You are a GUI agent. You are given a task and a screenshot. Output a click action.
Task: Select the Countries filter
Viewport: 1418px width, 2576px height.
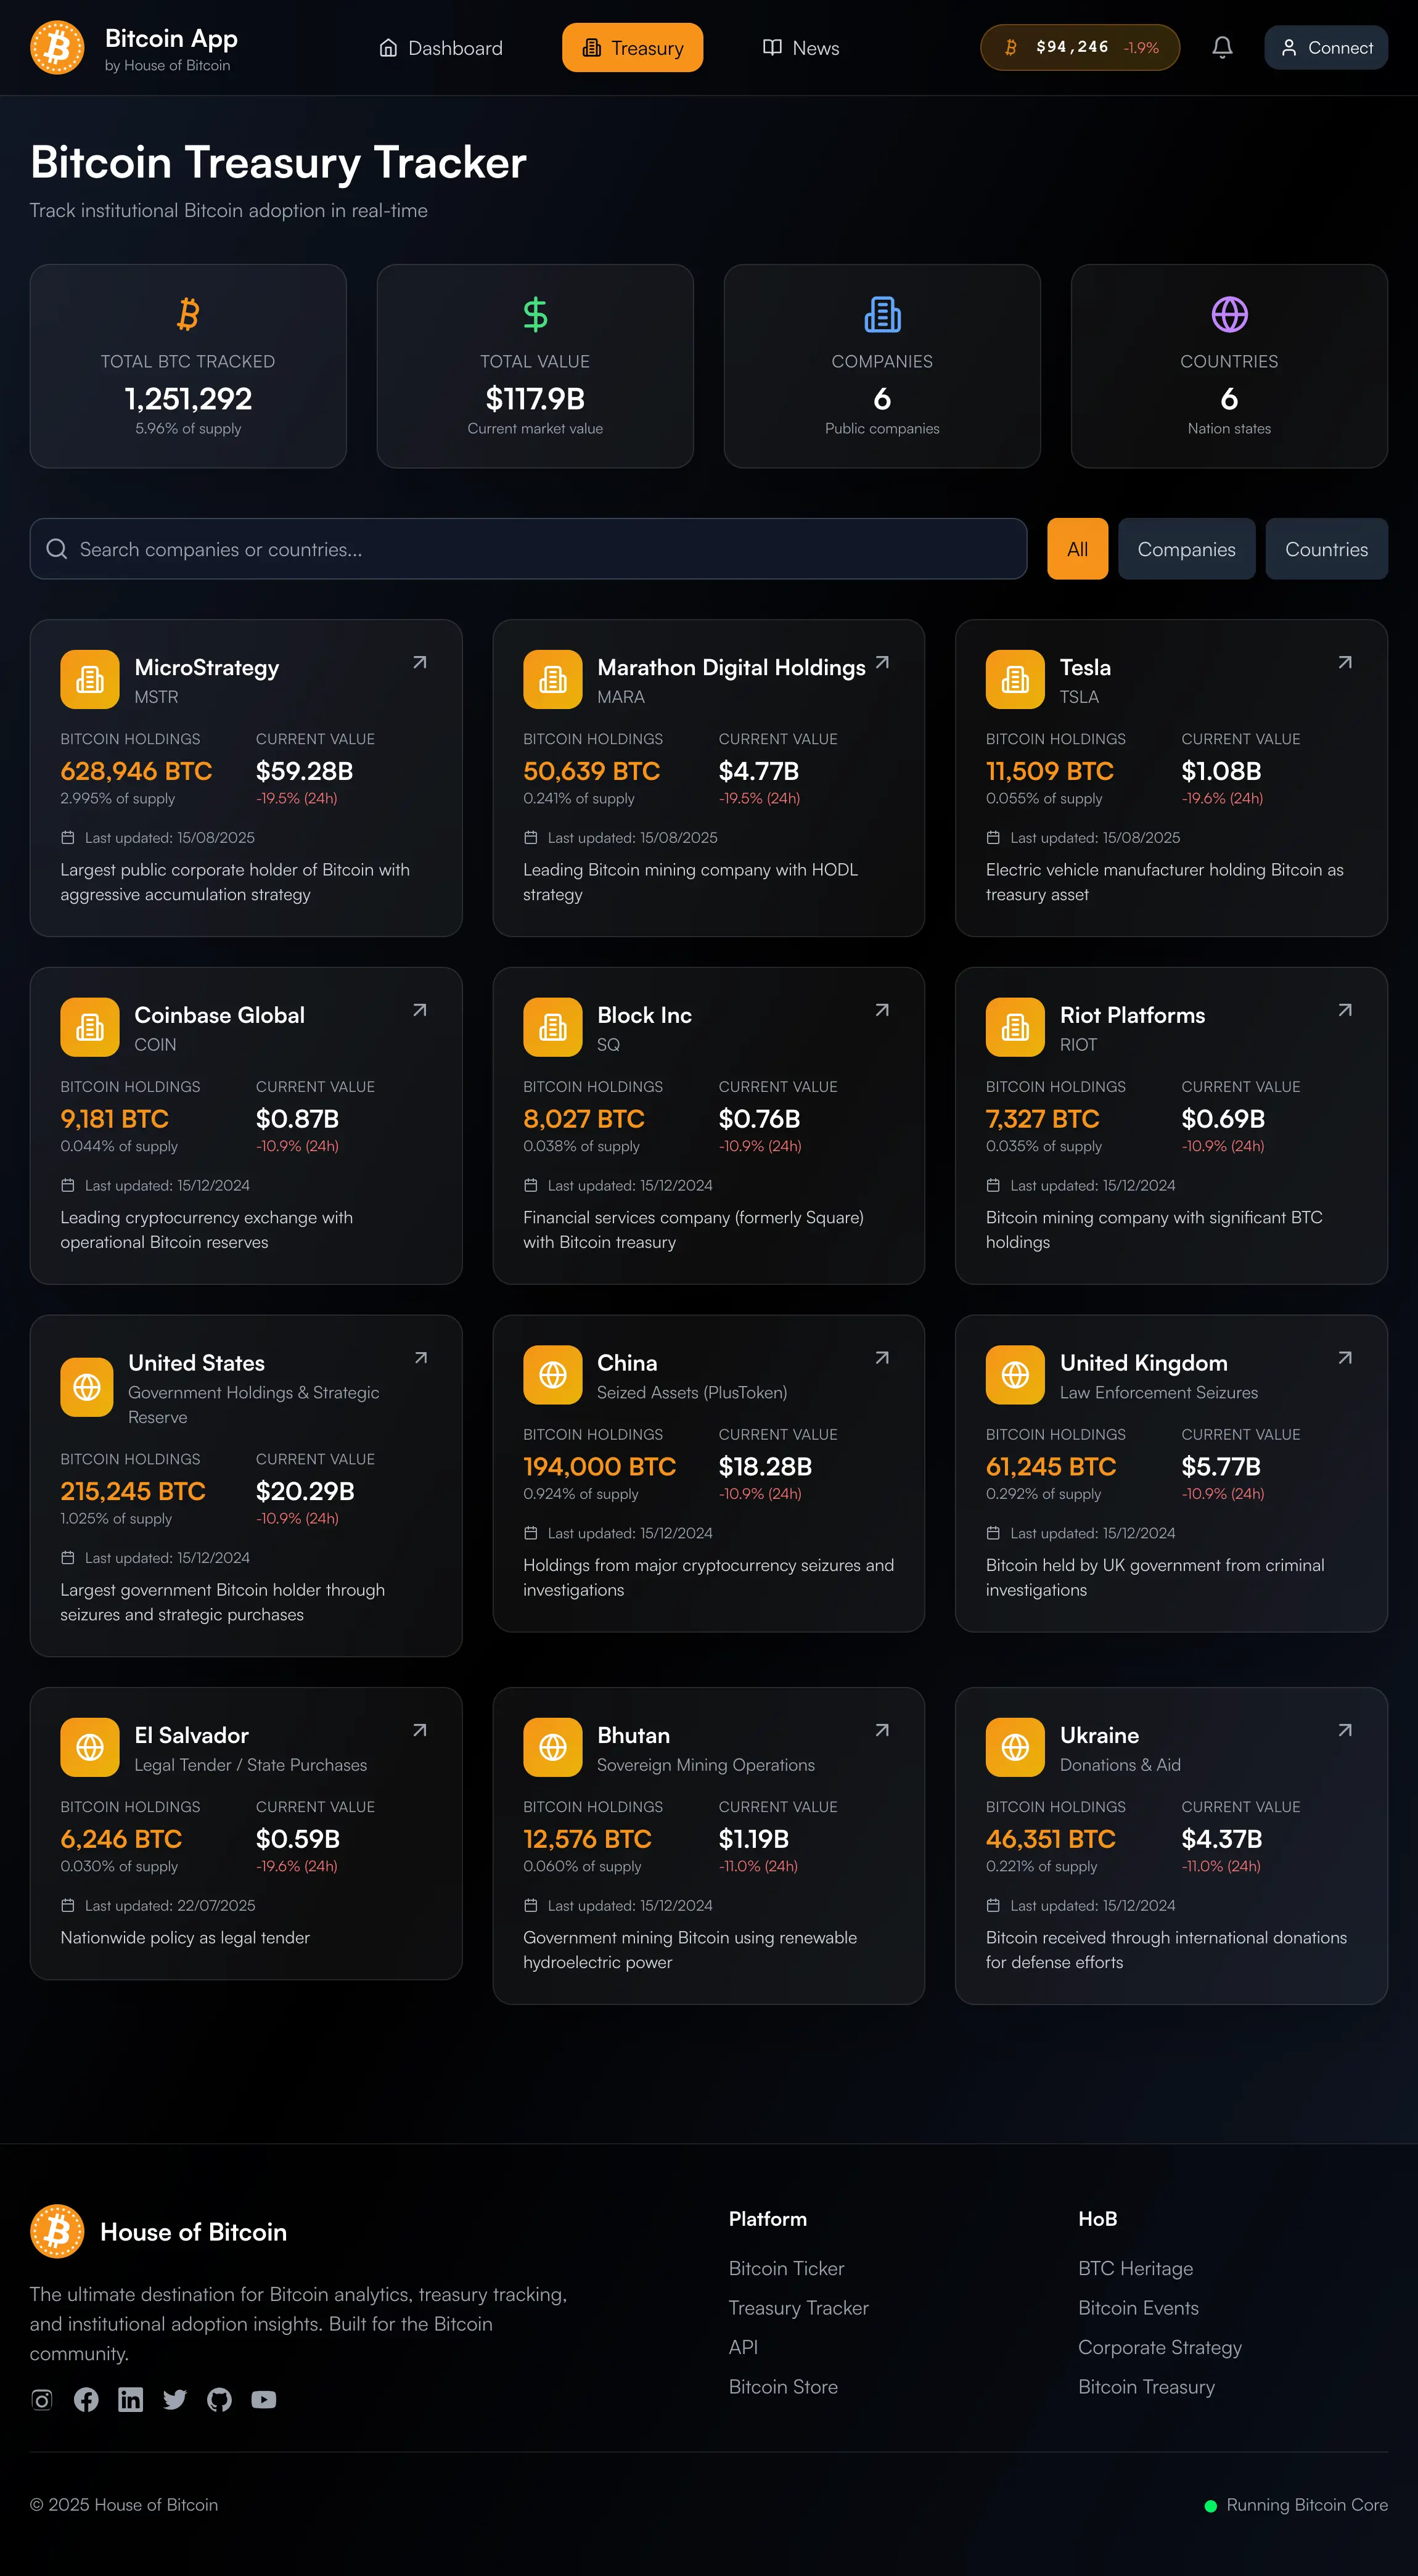click(x=1327, y=549)
